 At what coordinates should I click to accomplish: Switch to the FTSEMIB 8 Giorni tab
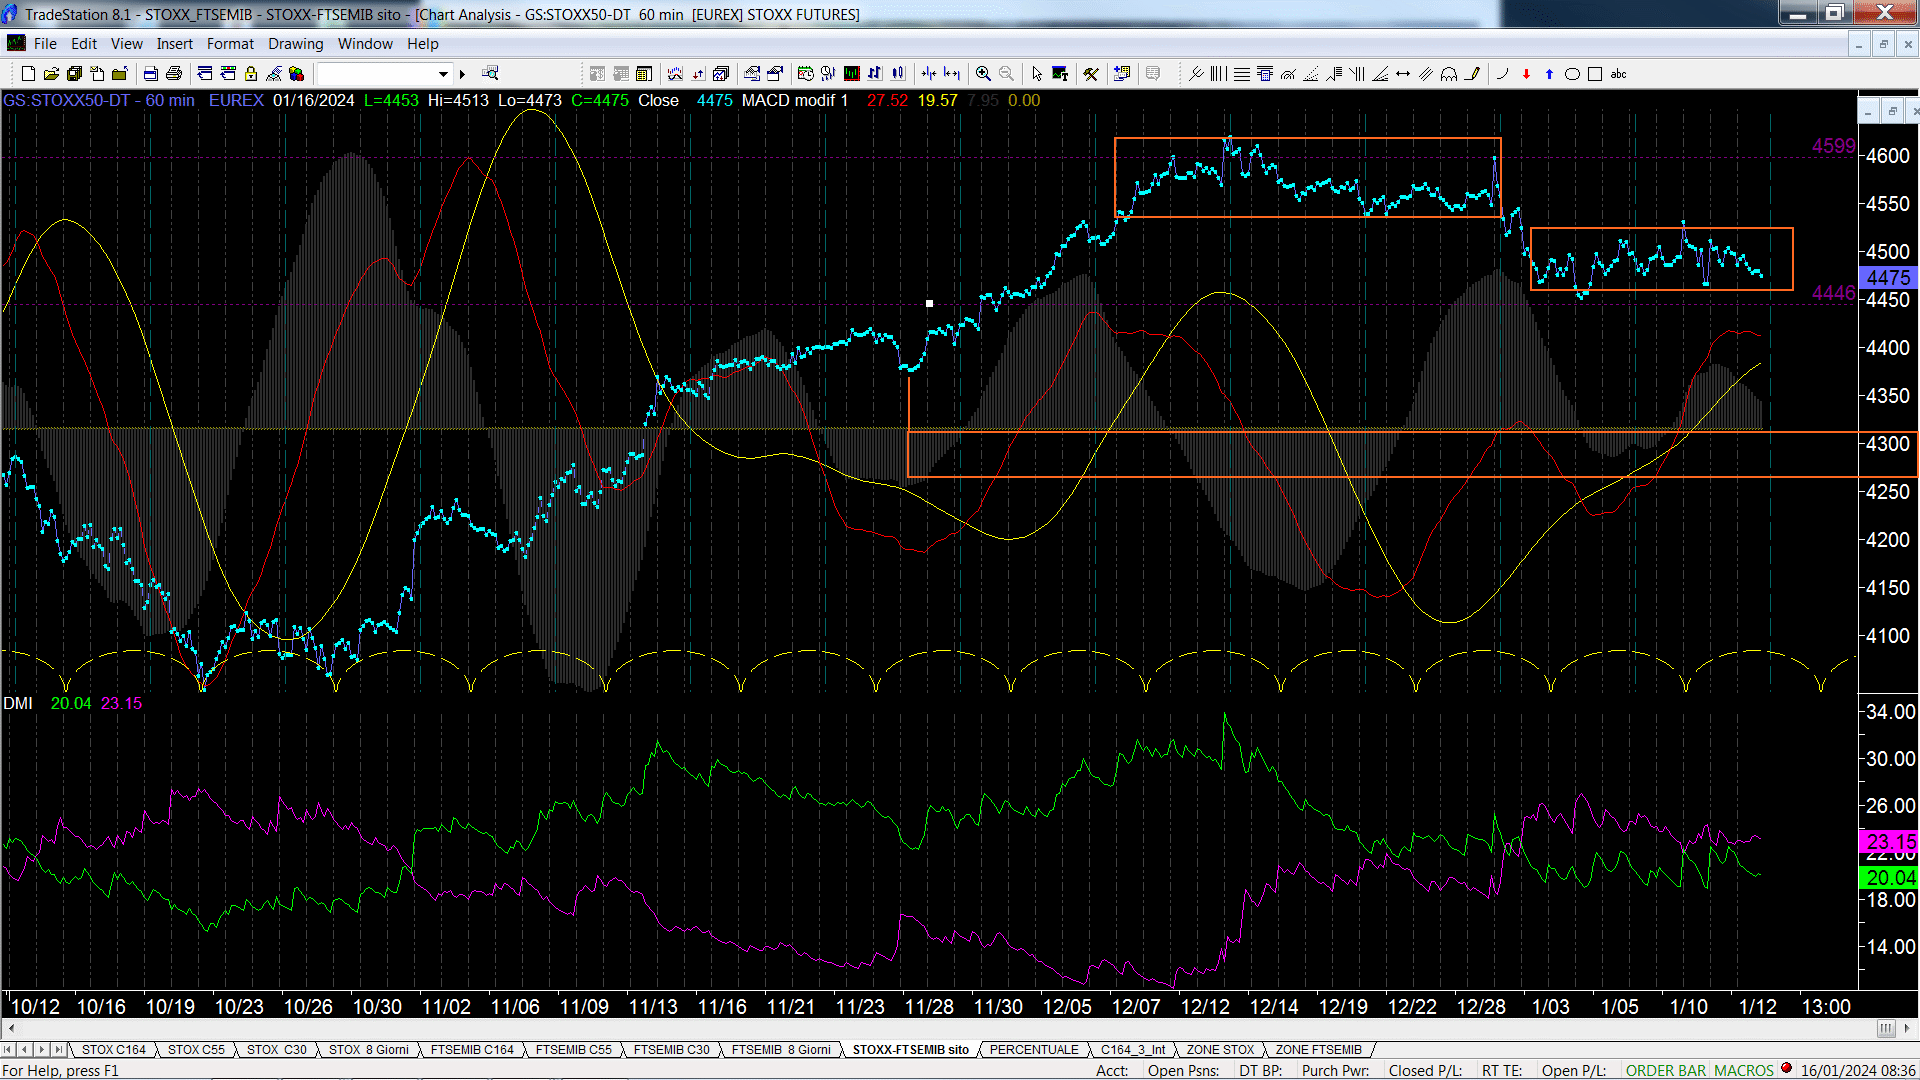(x=780, y=1049)
